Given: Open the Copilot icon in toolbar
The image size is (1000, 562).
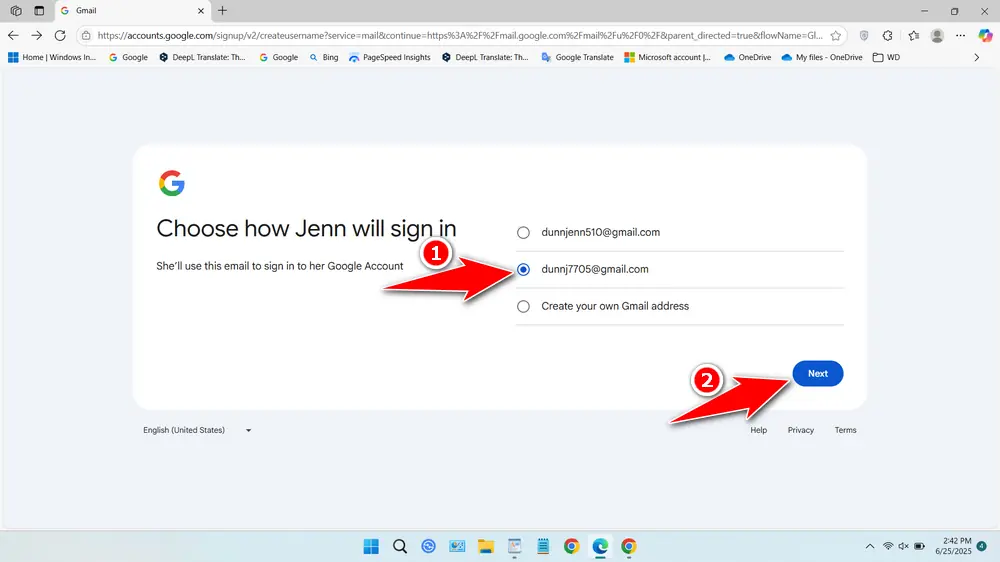Looking at the screenshot, I should tap(985, 36).
